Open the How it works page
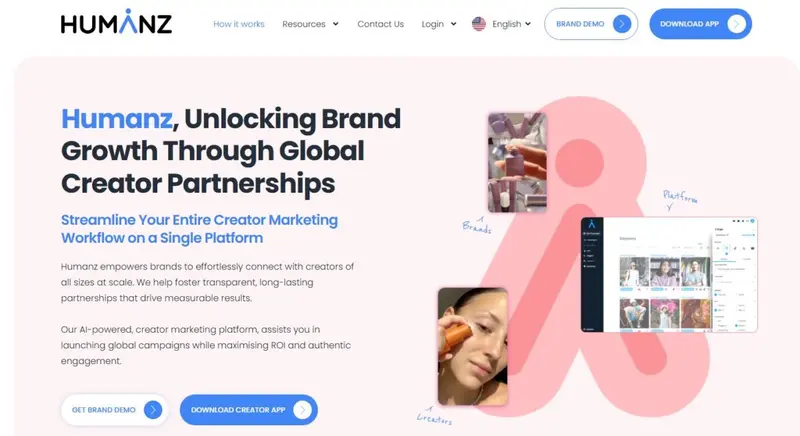This screenshot has height=436, width=800. pos(239,24)
